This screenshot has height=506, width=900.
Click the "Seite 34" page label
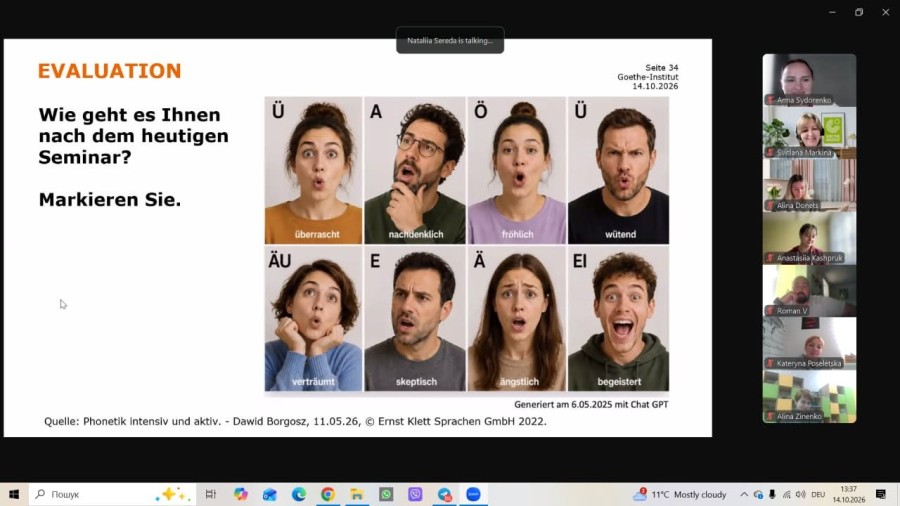click(661, 68)
